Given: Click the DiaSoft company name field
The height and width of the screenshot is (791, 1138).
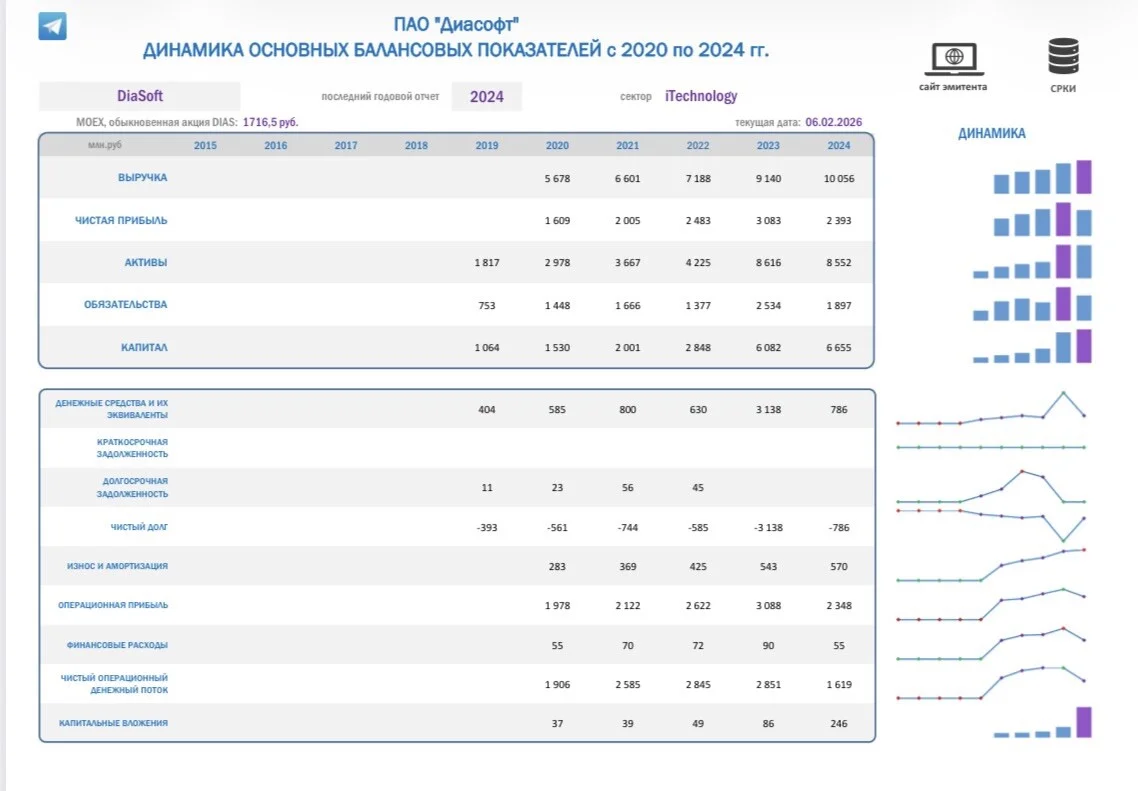Looking at the screenshot, I should pyautogui.click(x=139, y=96).
